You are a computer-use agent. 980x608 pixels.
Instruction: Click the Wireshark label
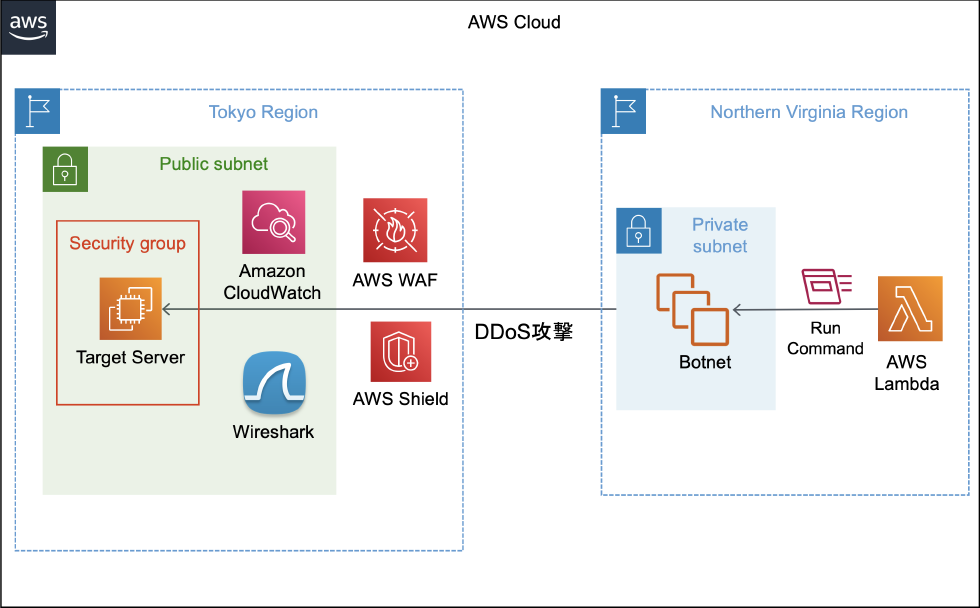click(x=273, y=432)
